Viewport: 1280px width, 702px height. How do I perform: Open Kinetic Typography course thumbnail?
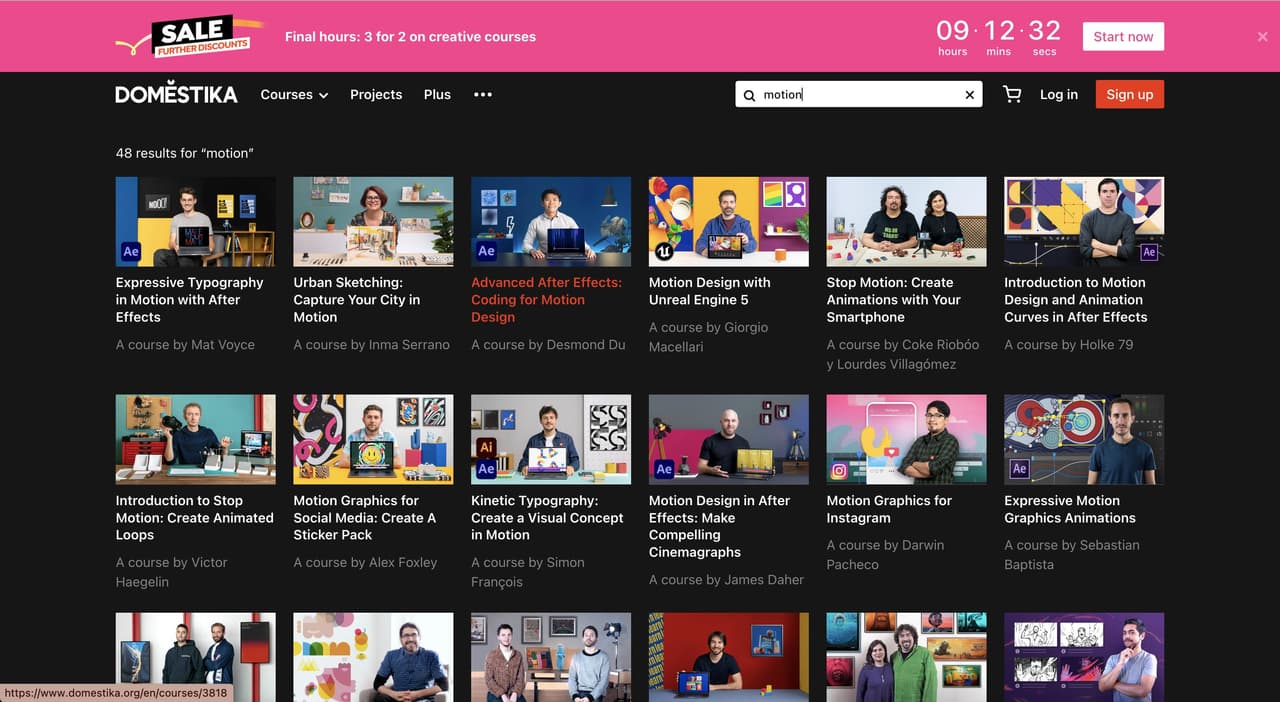[x=551, y=440]
